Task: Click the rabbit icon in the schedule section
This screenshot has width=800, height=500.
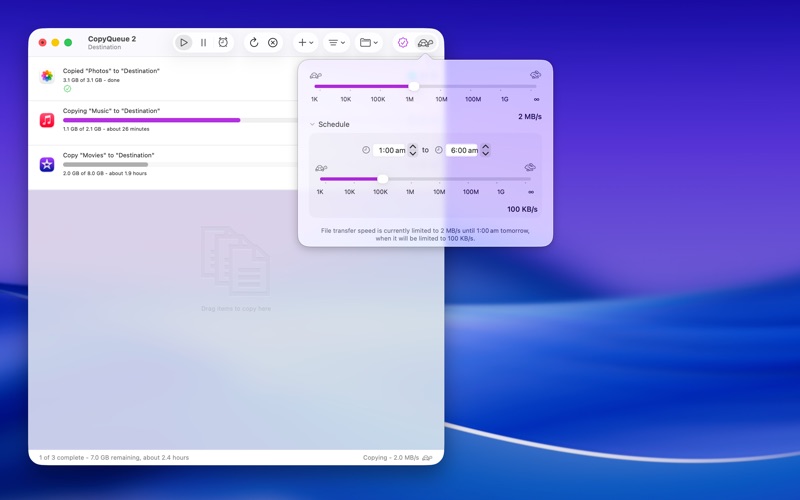Action: [530, 167]
